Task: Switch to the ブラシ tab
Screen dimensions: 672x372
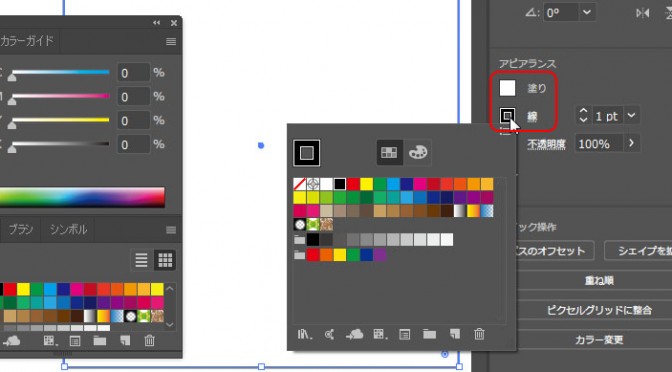Action: pos(21,229)
